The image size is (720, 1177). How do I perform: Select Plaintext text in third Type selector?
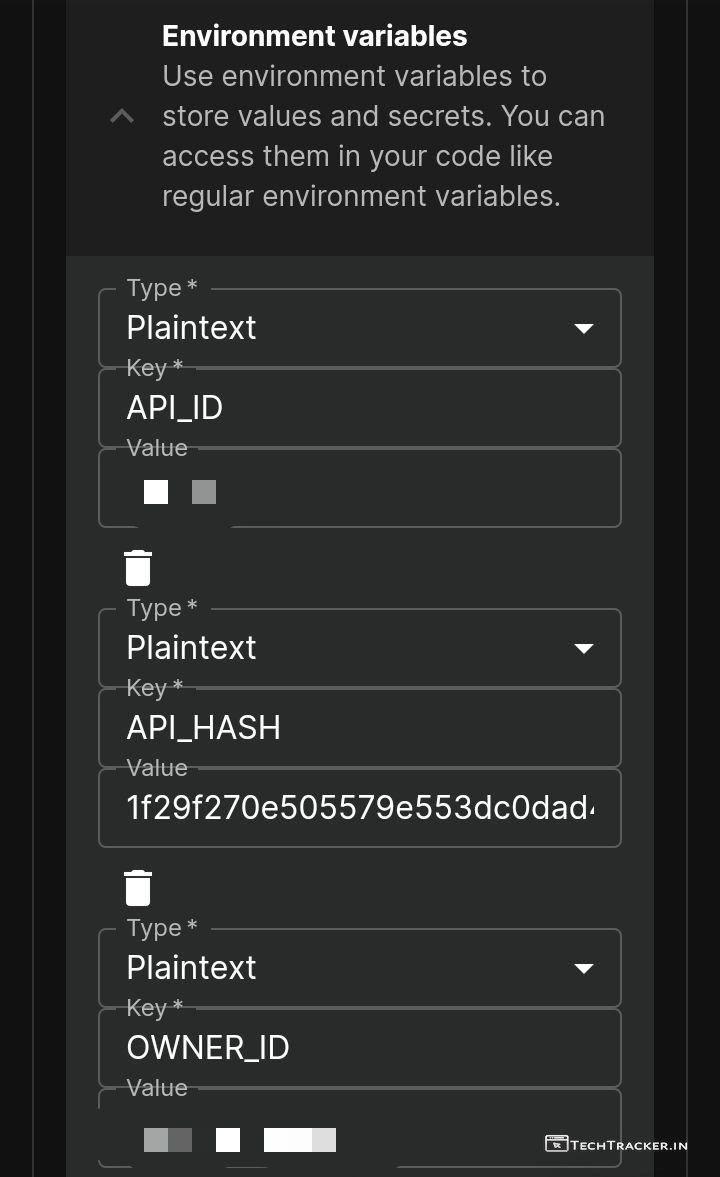pyautogui.click(x=191, y=968)
